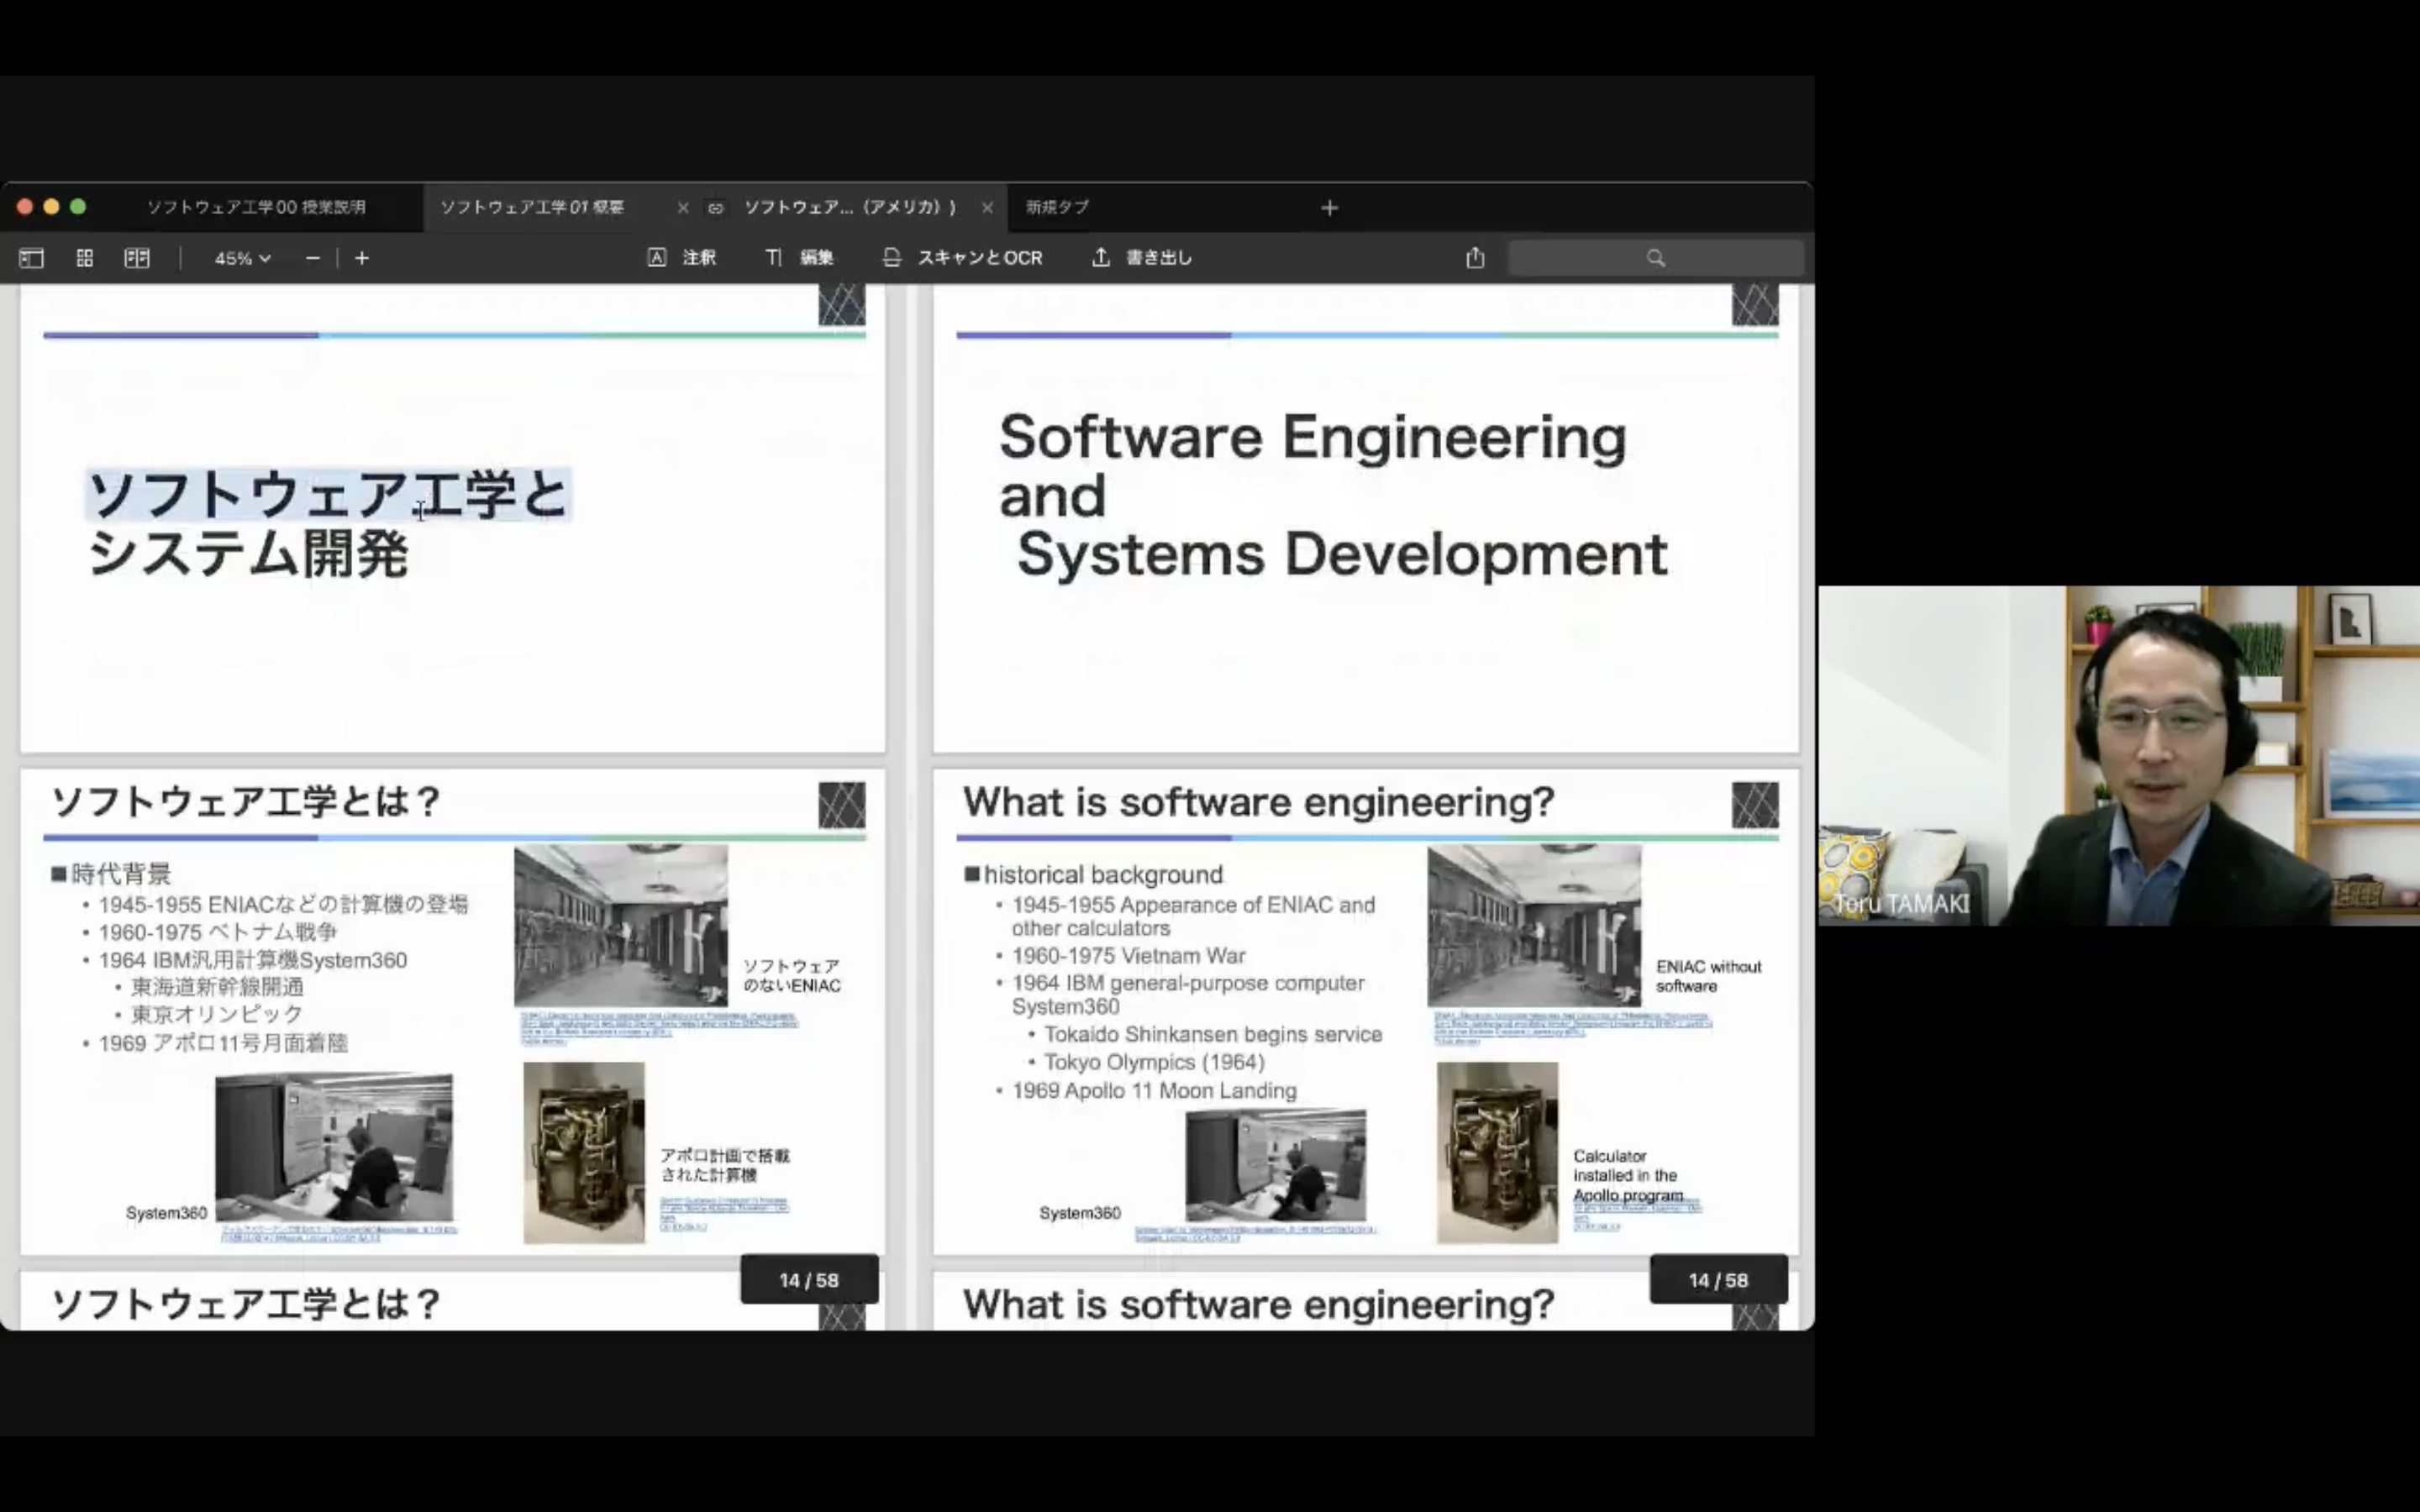Add a new tab with plus button
Image resolution: width=2420 pixels, height=1512 pixels.
[1329, 208]
